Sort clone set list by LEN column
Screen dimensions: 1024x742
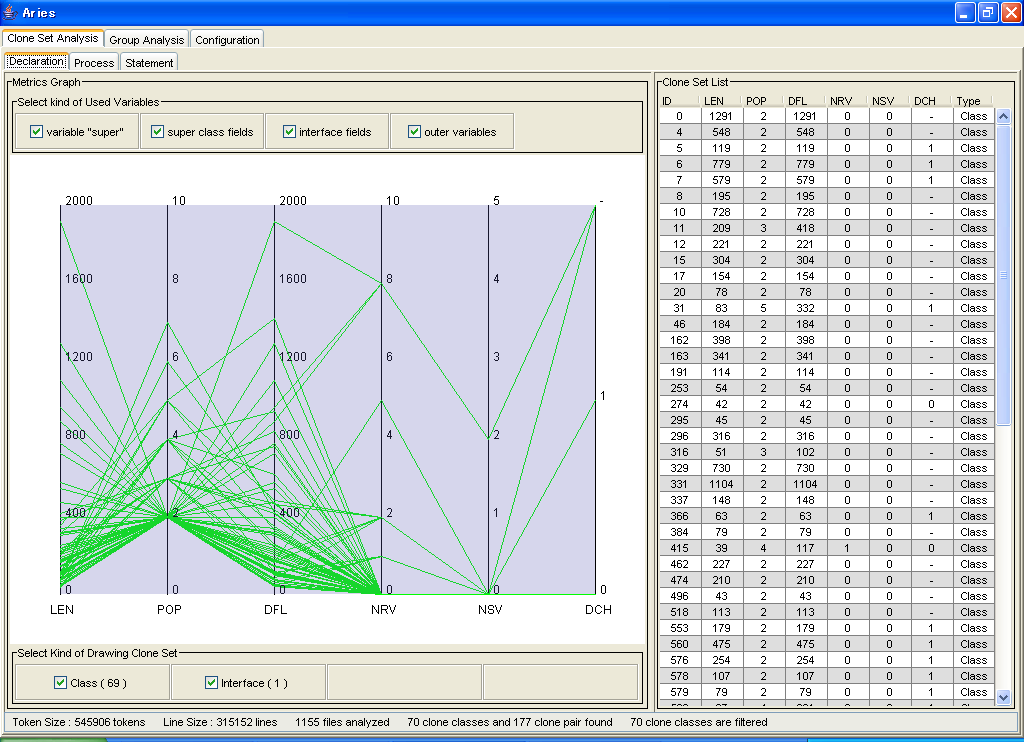[714, 101]
